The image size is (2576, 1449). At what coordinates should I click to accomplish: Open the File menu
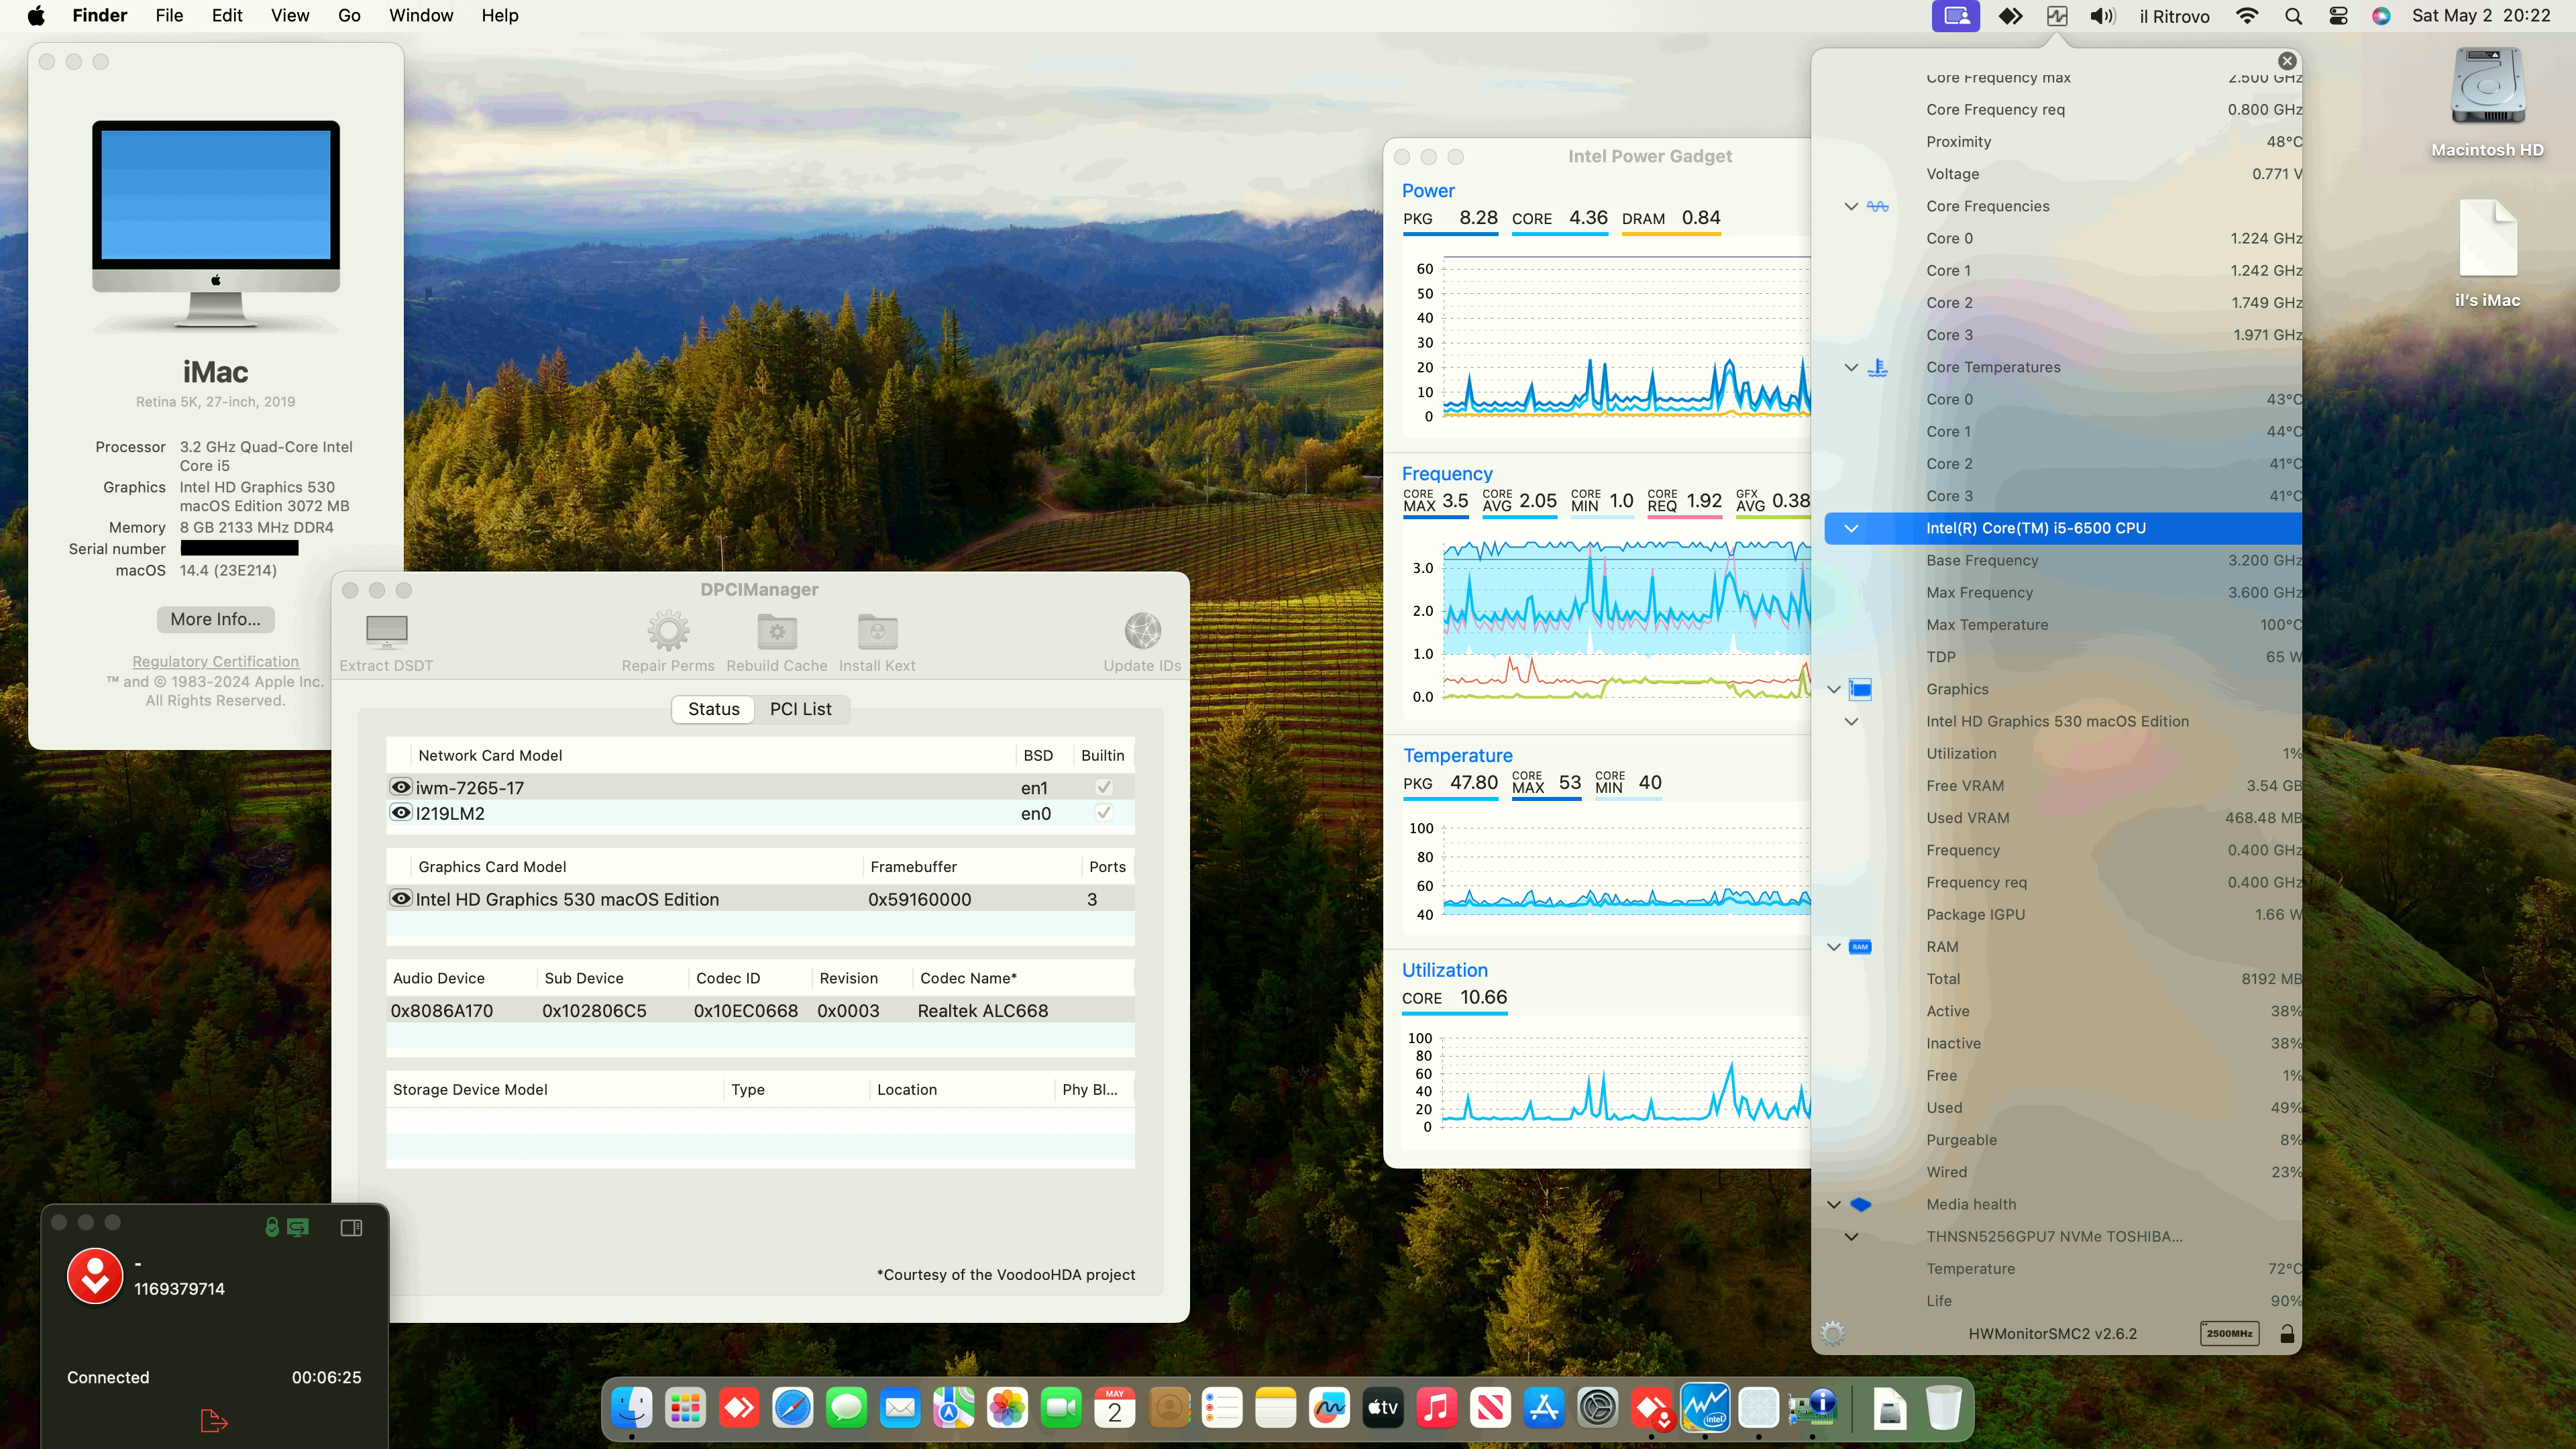pyautogui.click(x=169, y=15)
